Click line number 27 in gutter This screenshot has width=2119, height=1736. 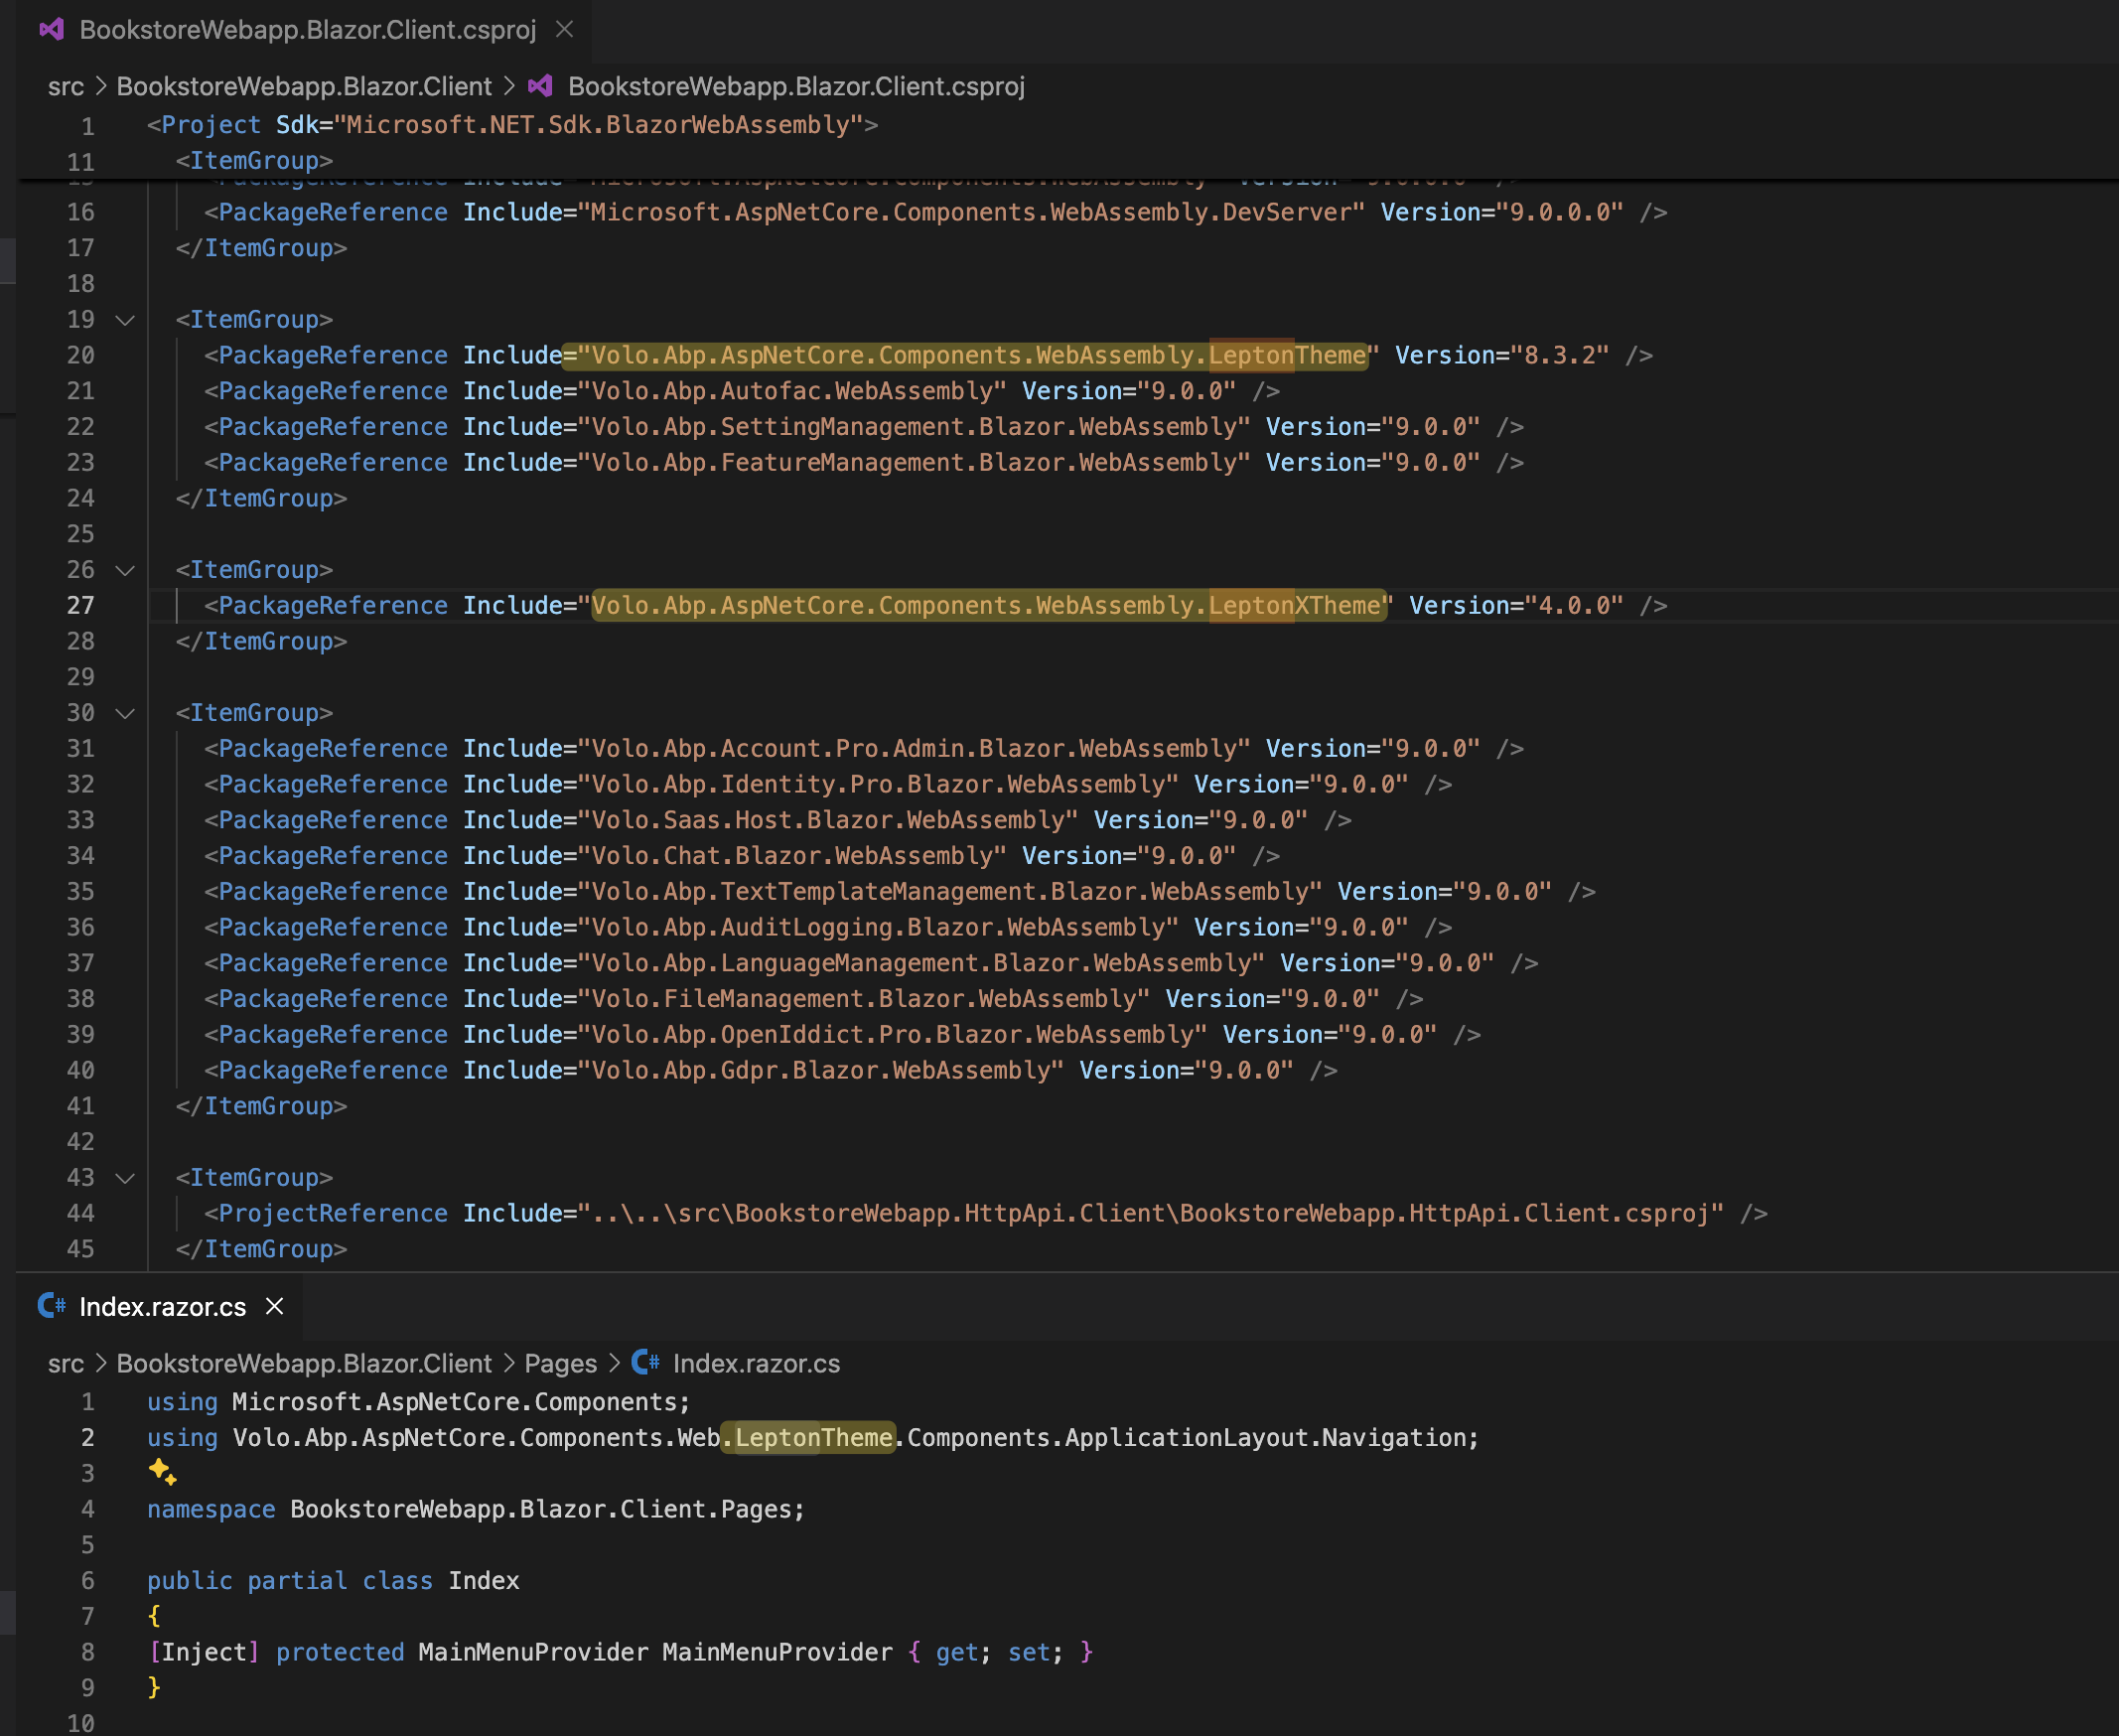coord(80,605)
